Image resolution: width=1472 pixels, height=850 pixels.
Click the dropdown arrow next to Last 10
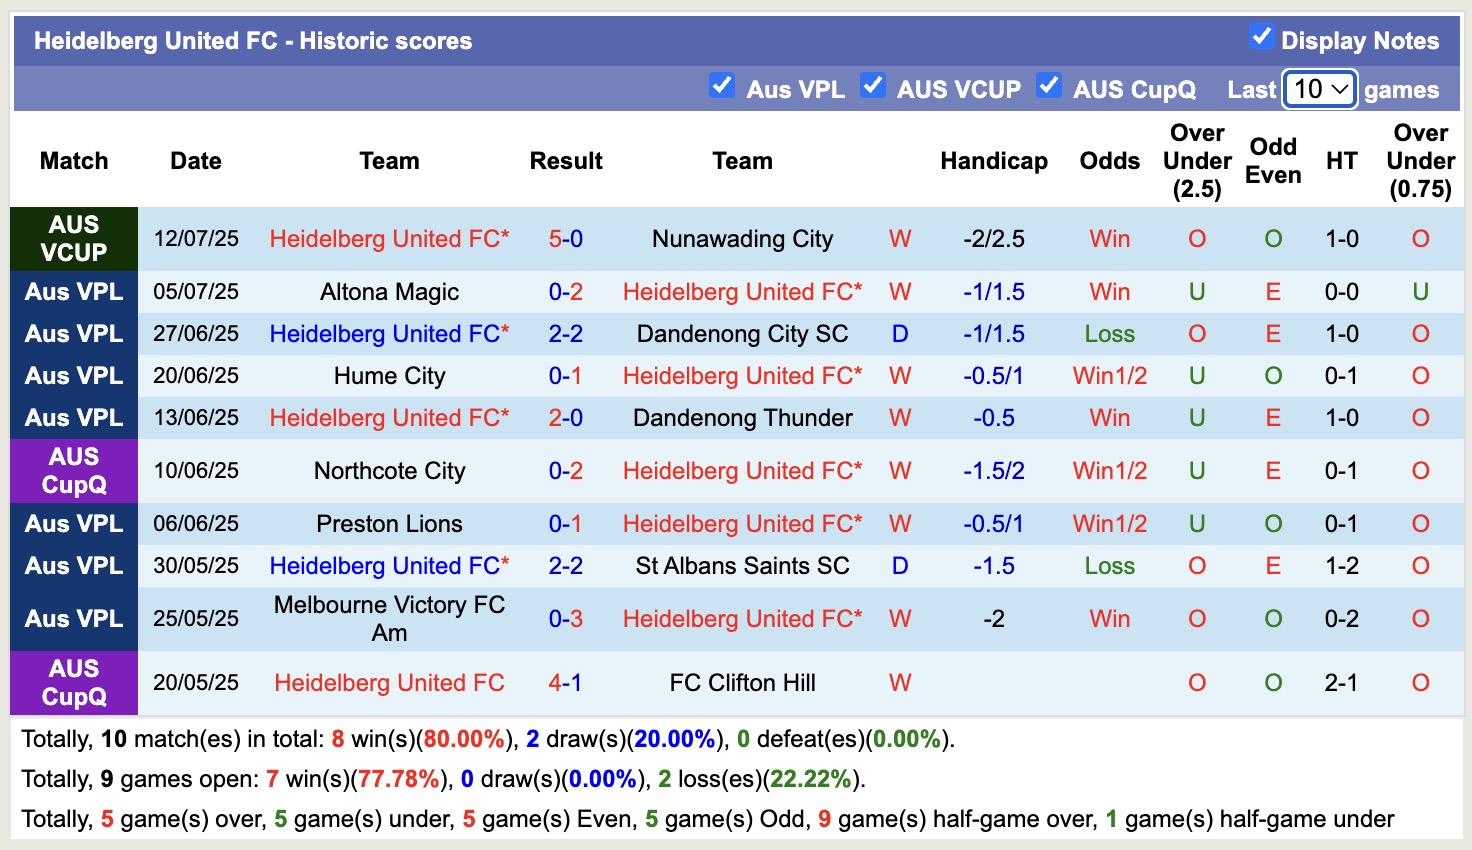coord(1342,89)
